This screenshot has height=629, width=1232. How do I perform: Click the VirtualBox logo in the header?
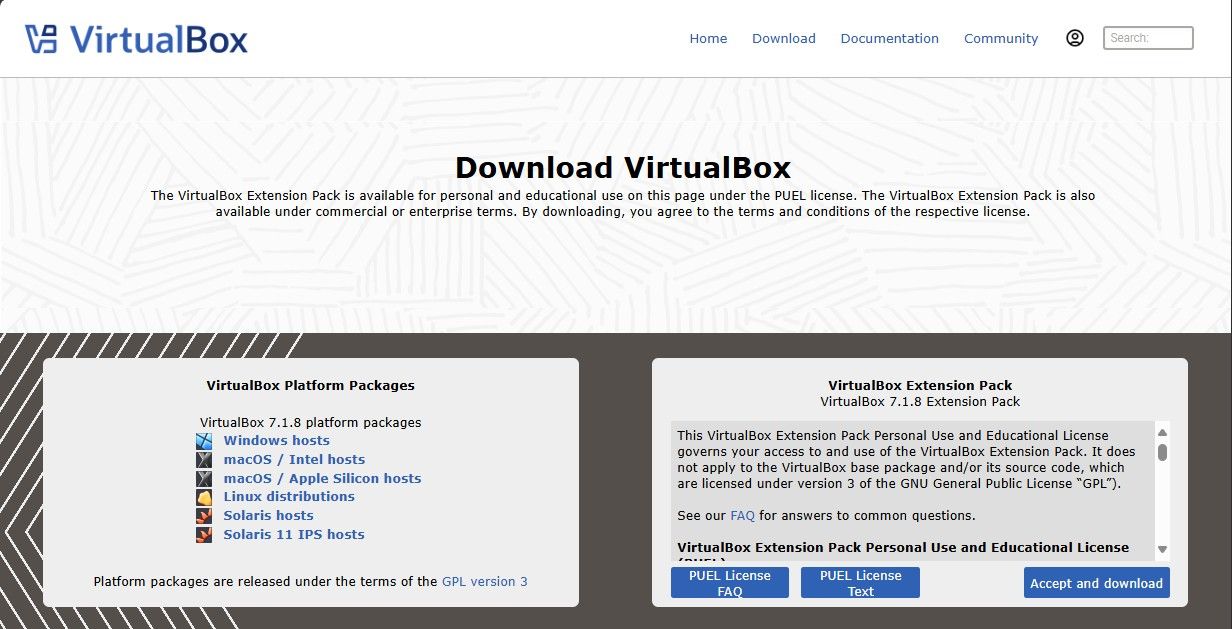(136, 39)
